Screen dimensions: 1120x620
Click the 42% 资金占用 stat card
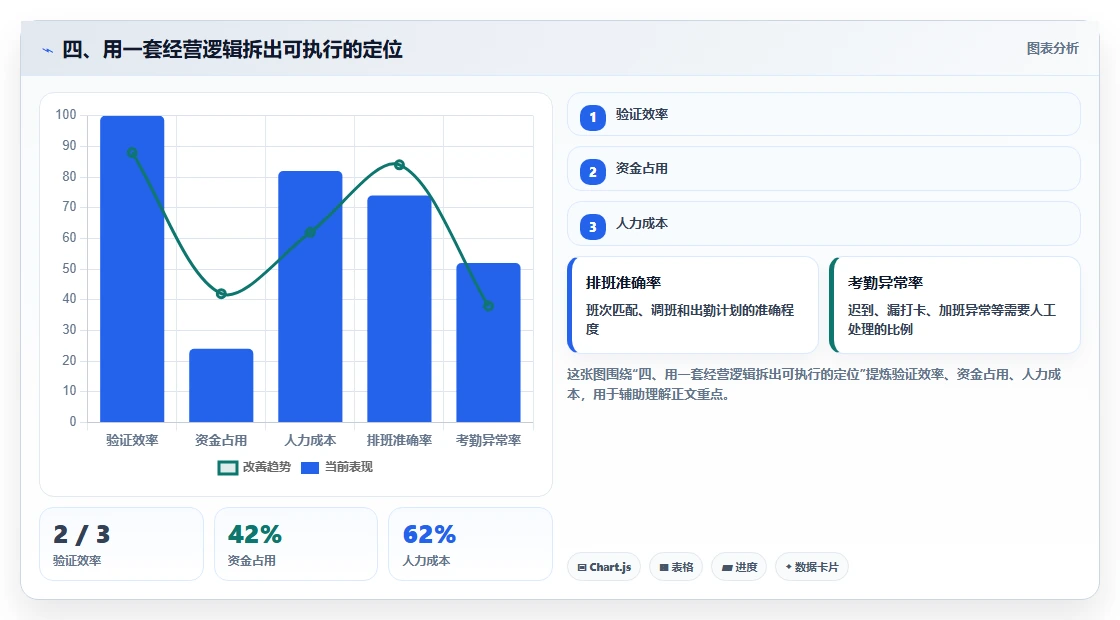click(296, 544)
